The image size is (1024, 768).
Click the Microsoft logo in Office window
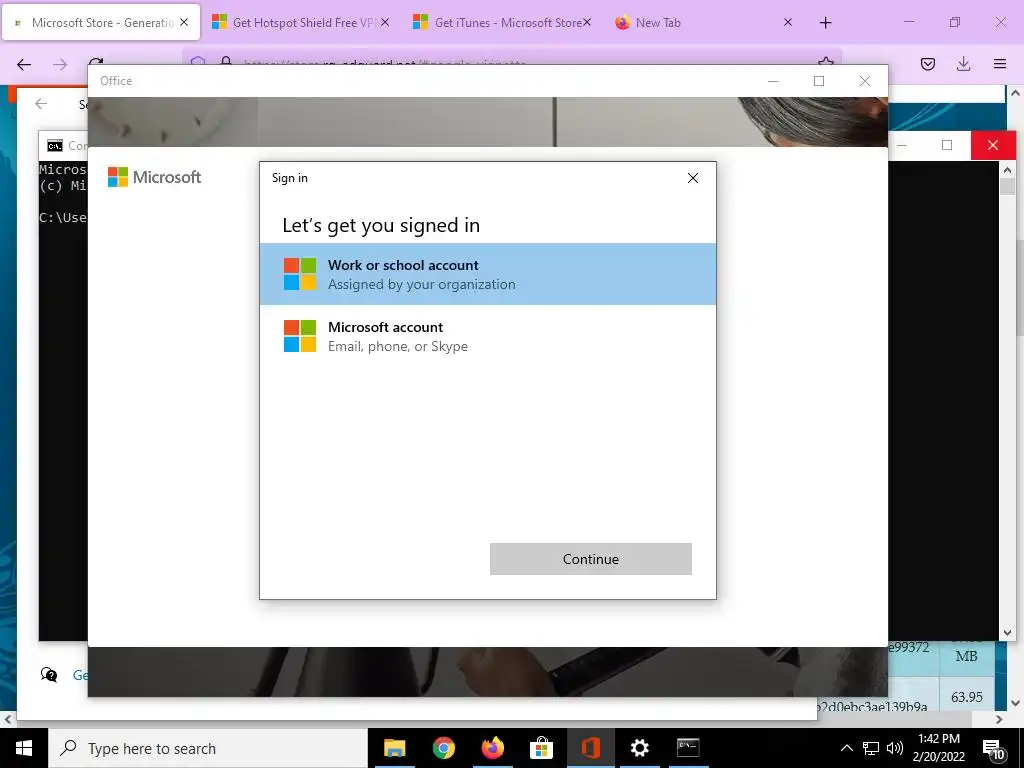155,177
